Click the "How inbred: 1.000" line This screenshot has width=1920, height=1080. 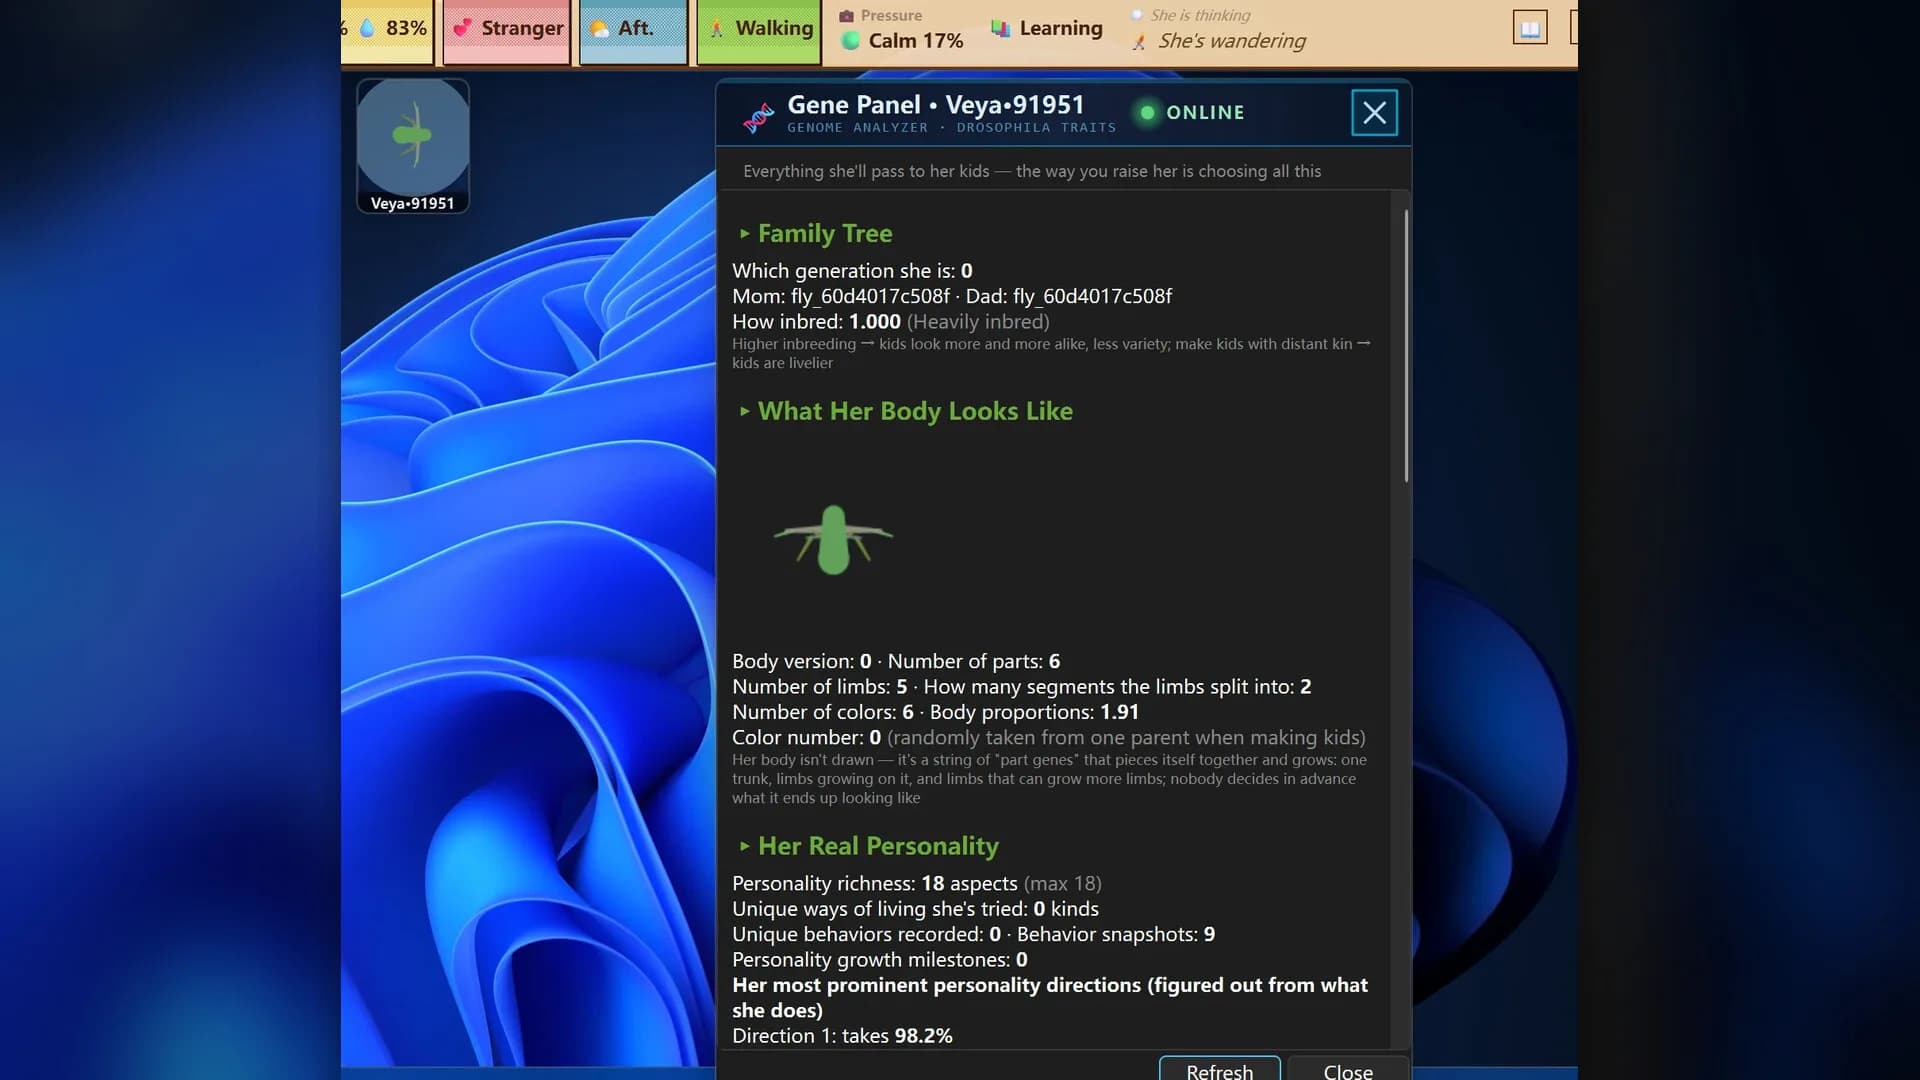[891, 322]
